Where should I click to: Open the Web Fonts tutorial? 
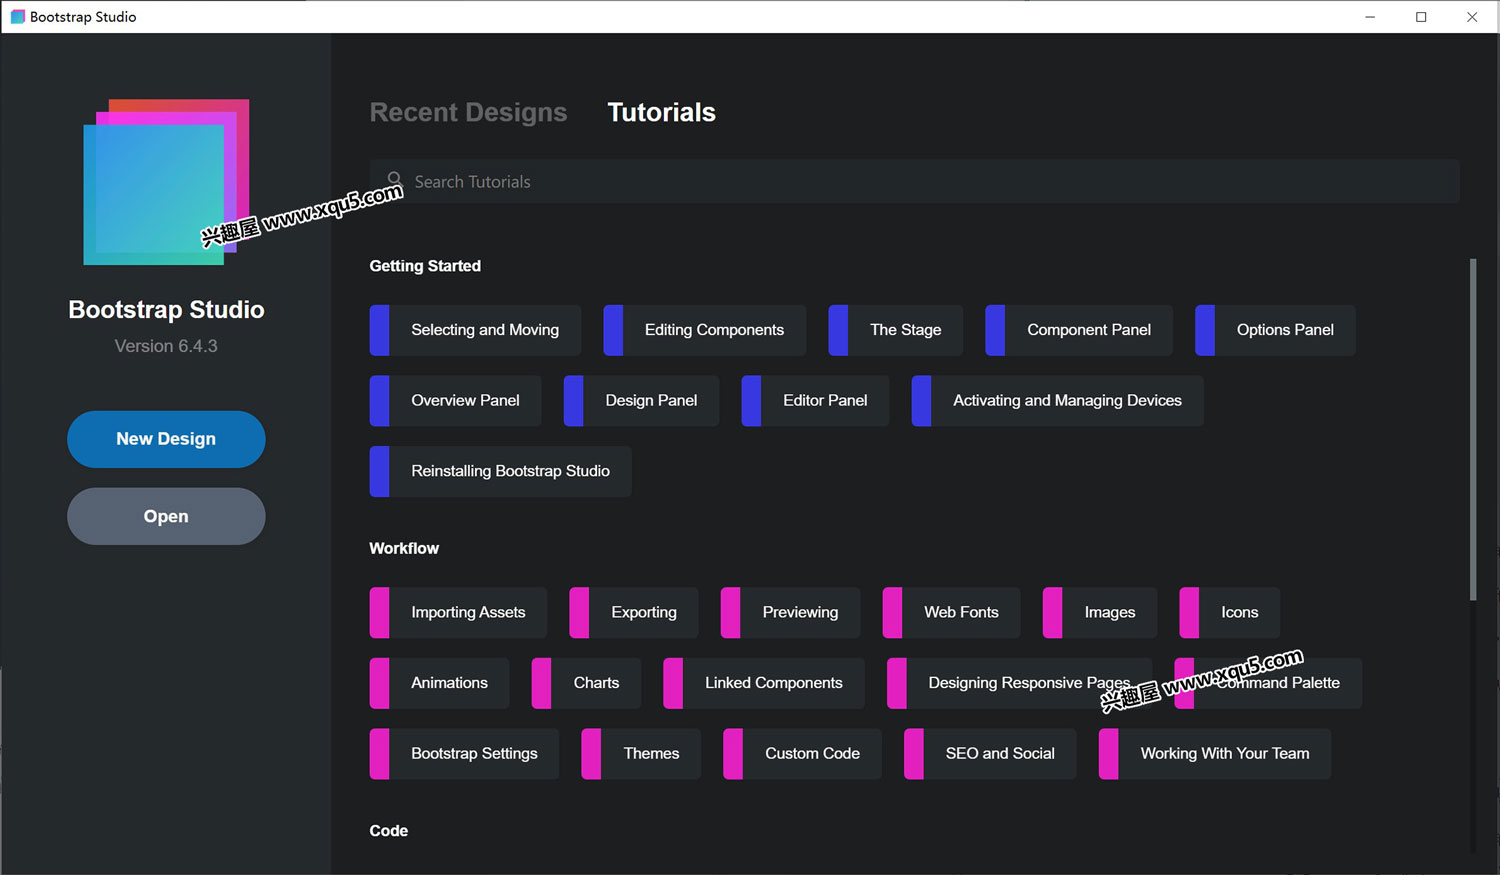click(951, 613)
